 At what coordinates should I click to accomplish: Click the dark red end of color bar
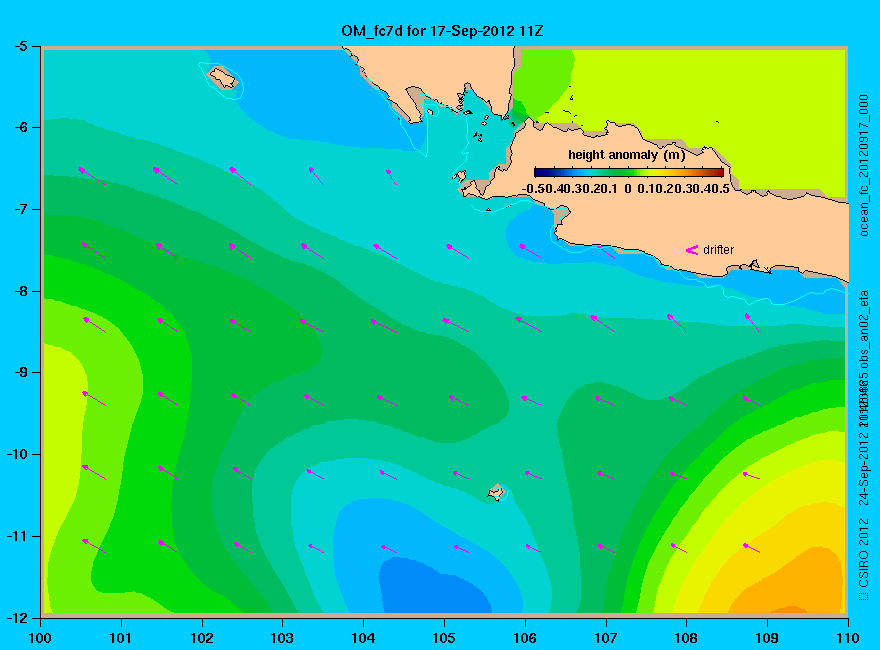[x=719, y=172]
